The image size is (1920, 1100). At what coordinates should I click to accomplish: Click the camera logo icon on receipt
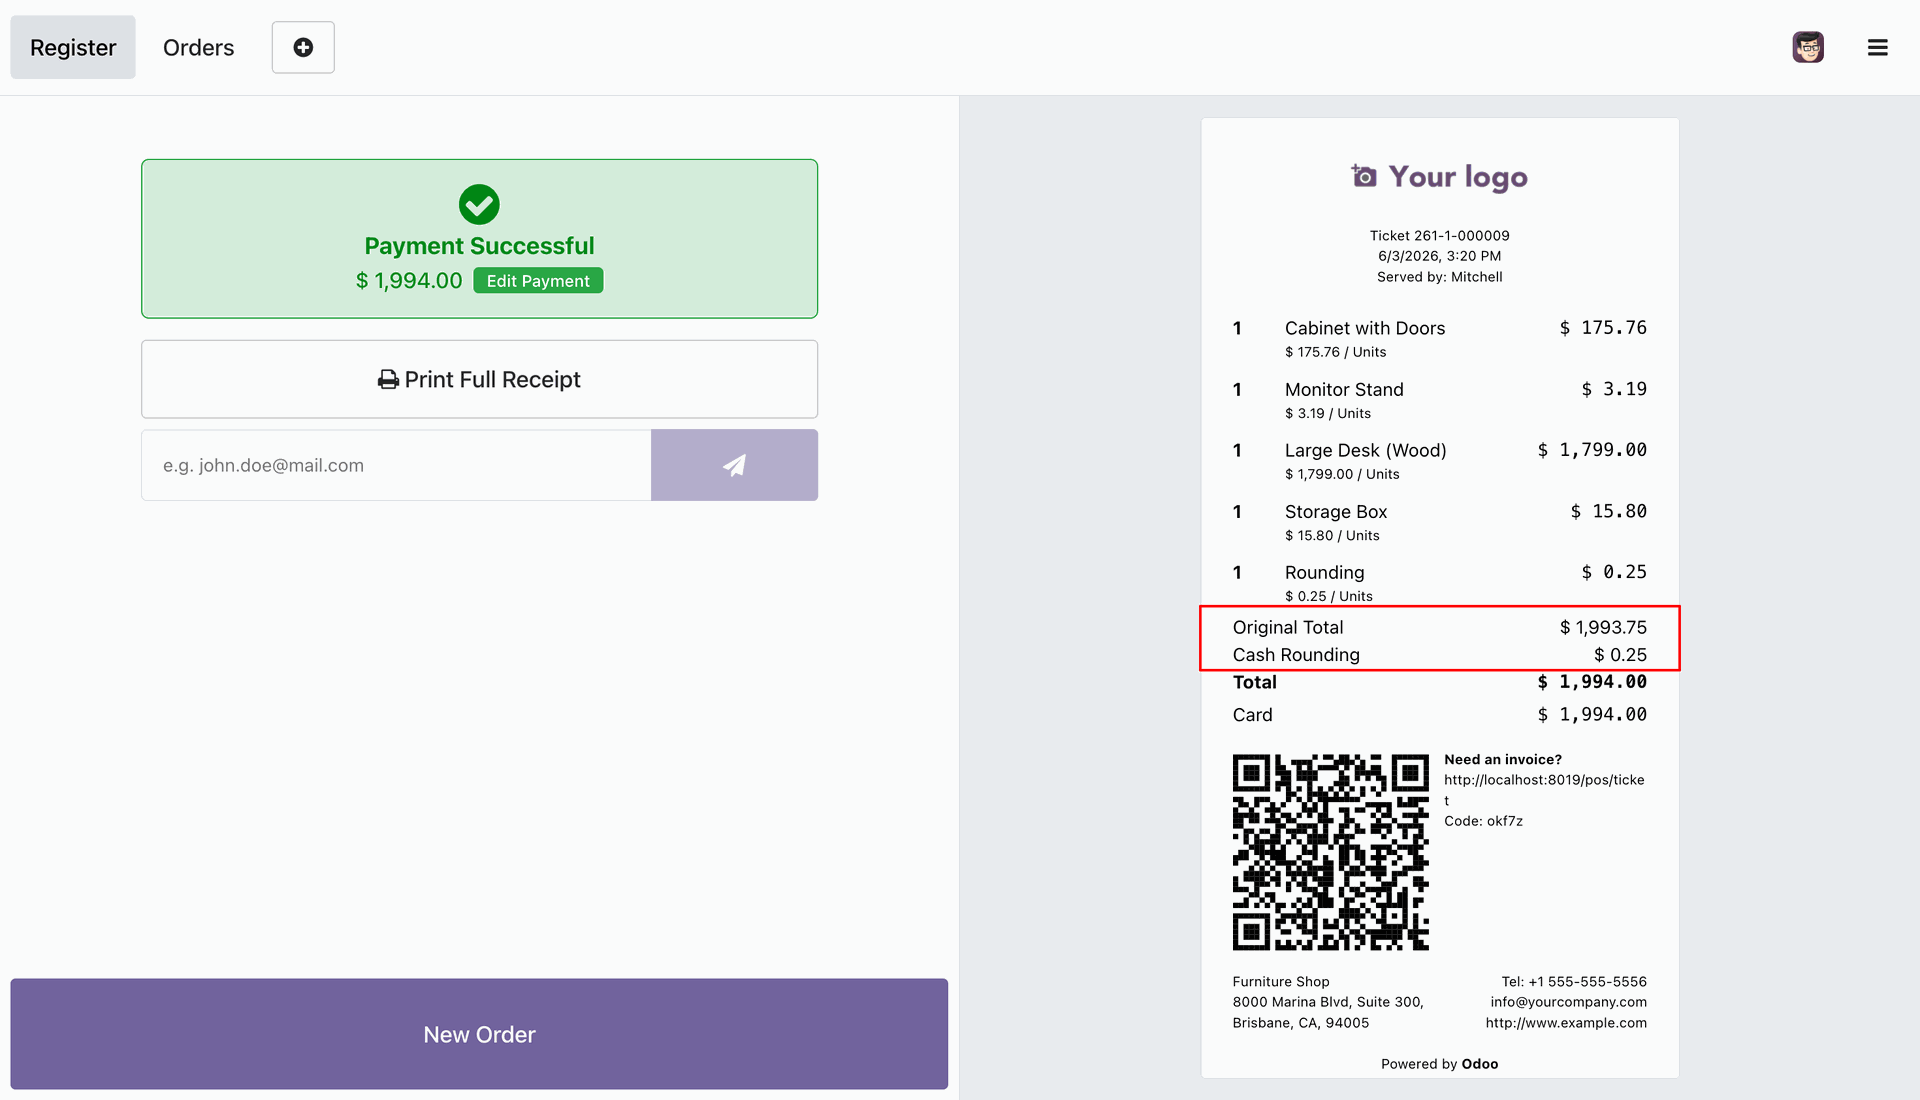coord(1364,176)
